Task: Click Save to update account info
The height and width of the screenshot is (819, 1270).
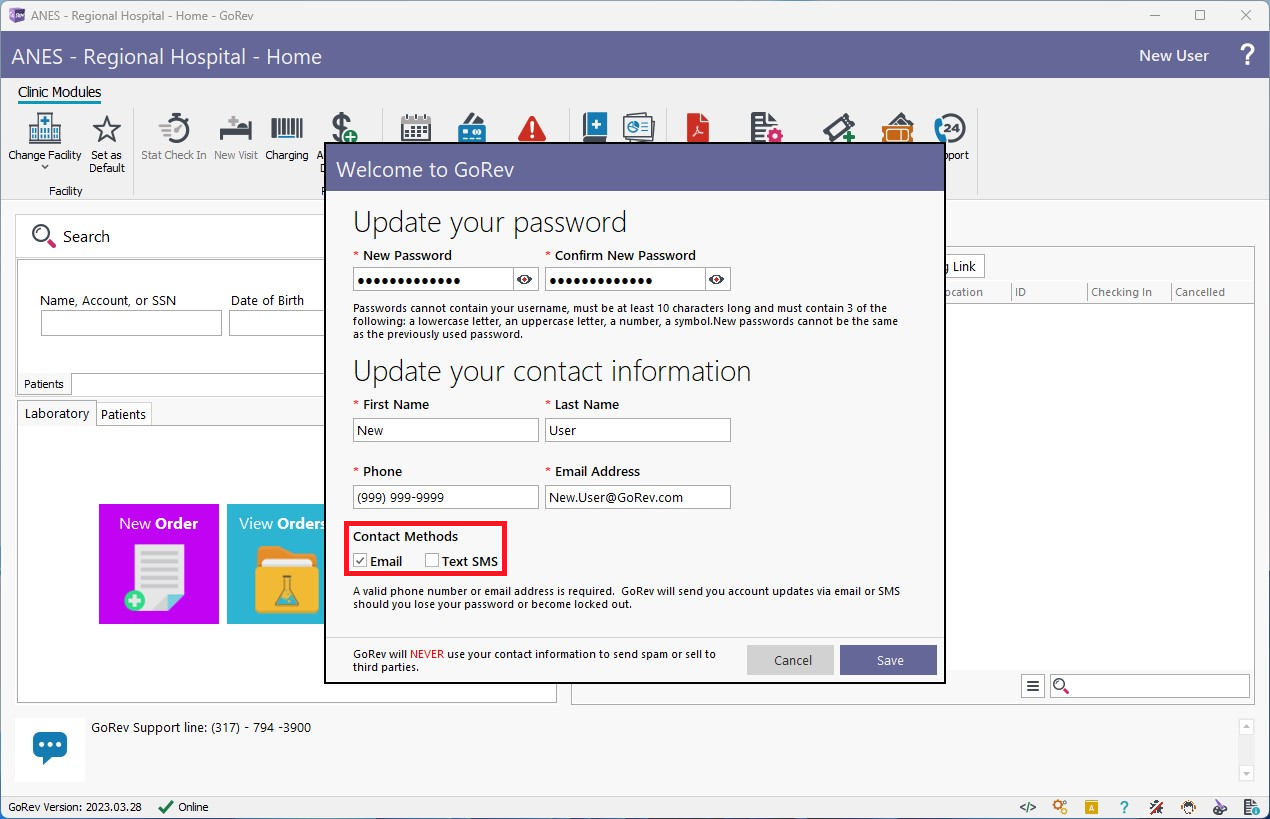Action: pyautogui.click(x=890, y=660)
